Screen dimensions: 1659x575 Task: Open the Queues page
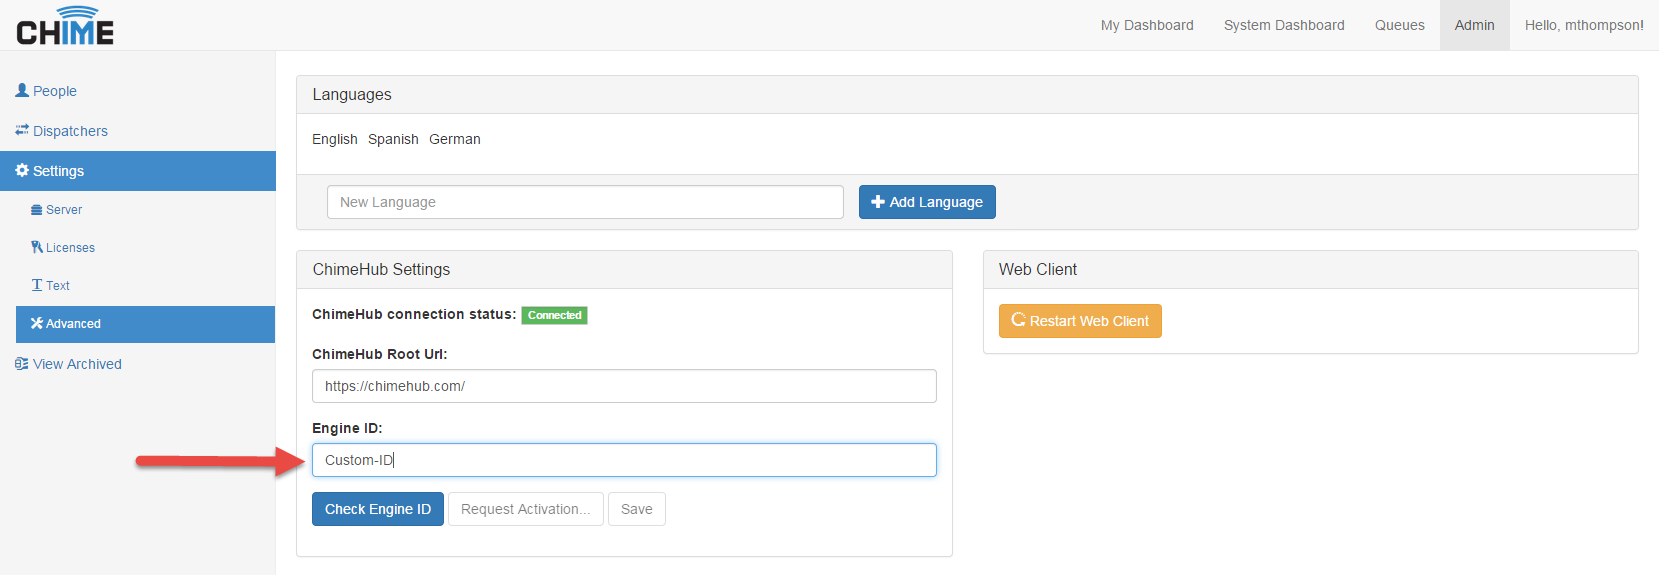[x=1399, y=25]
